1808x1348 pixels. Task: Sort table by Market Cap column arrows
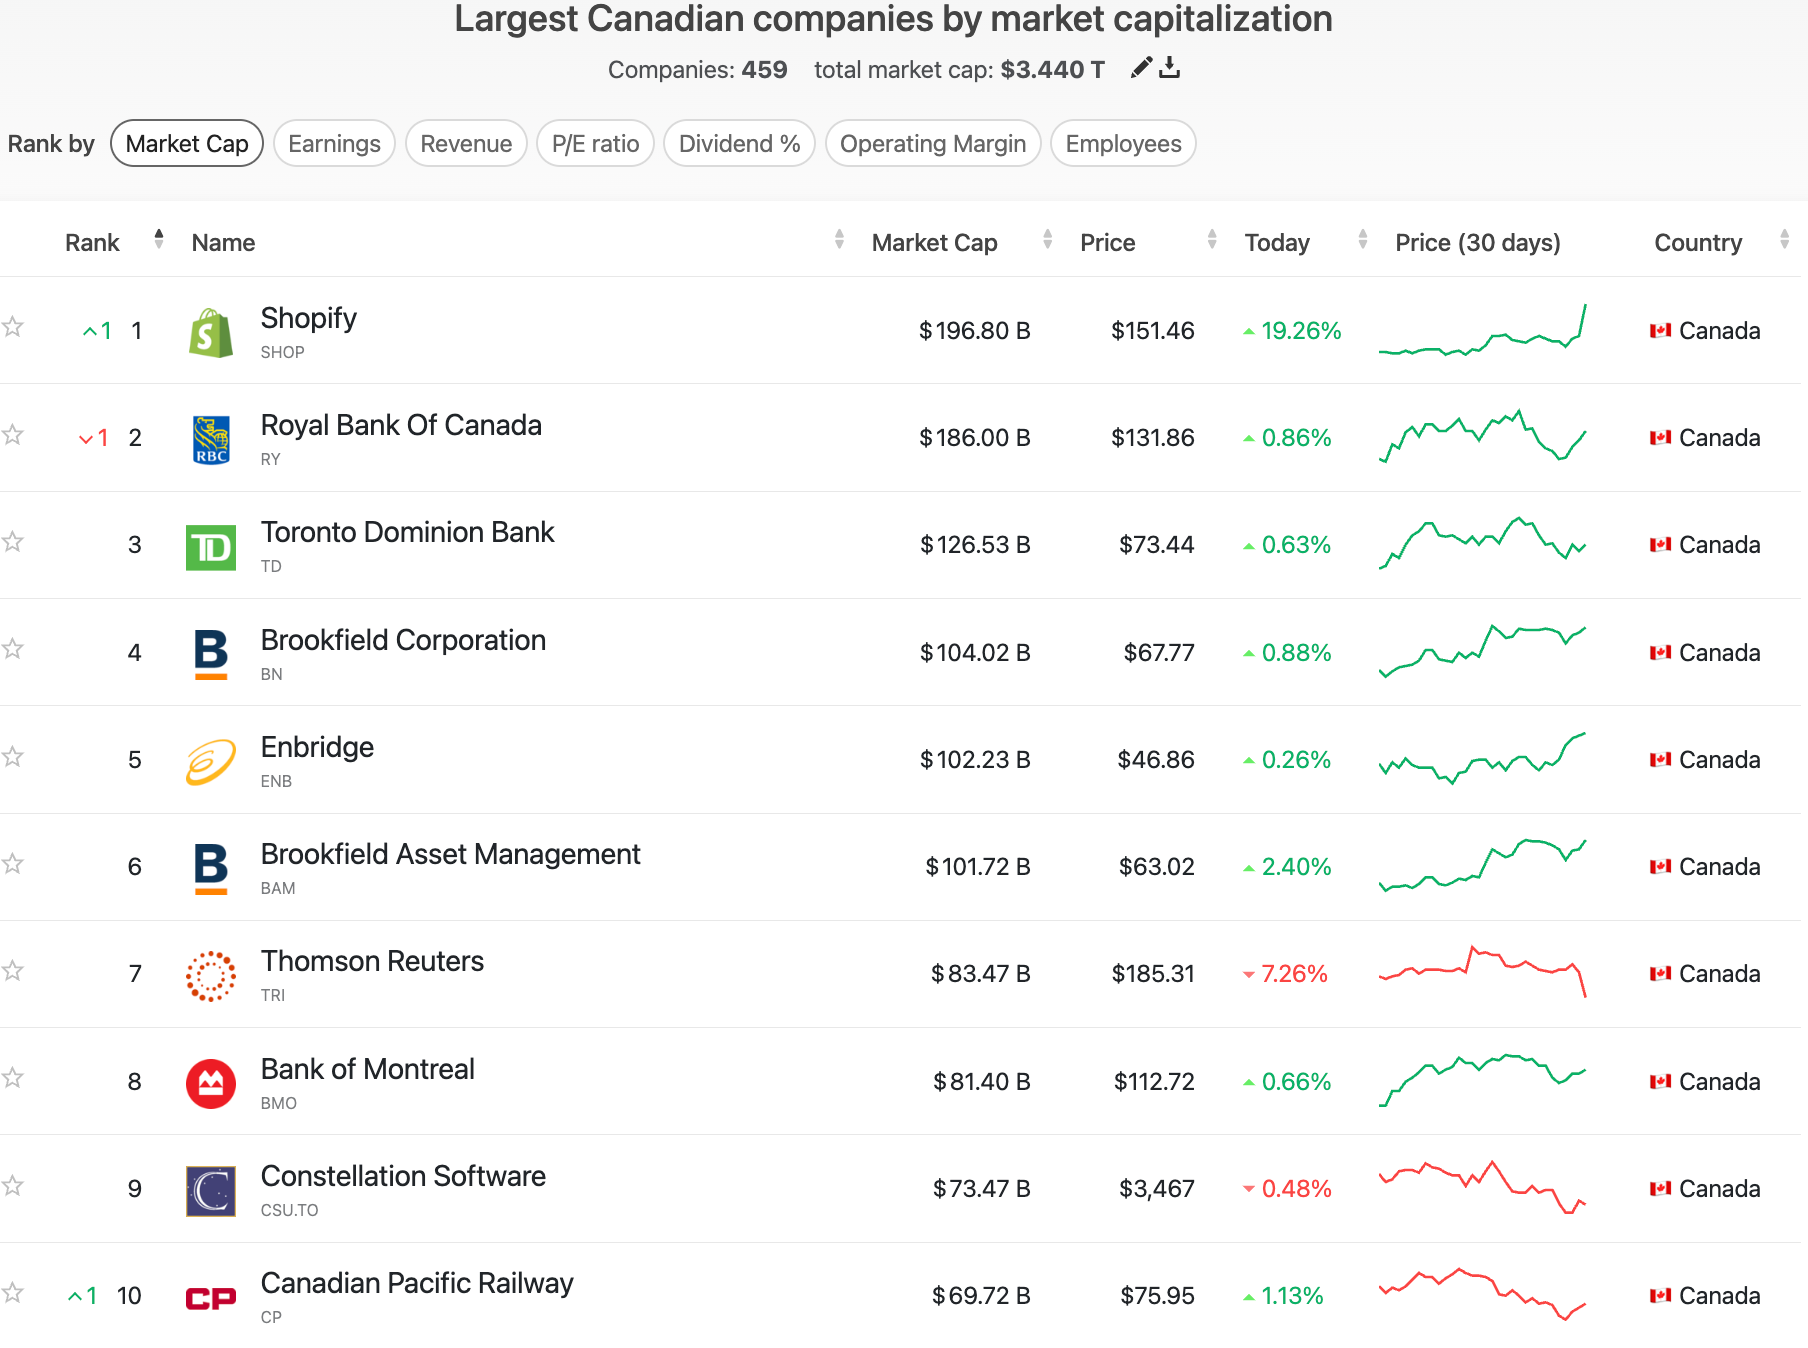[x=1048, y=239]
